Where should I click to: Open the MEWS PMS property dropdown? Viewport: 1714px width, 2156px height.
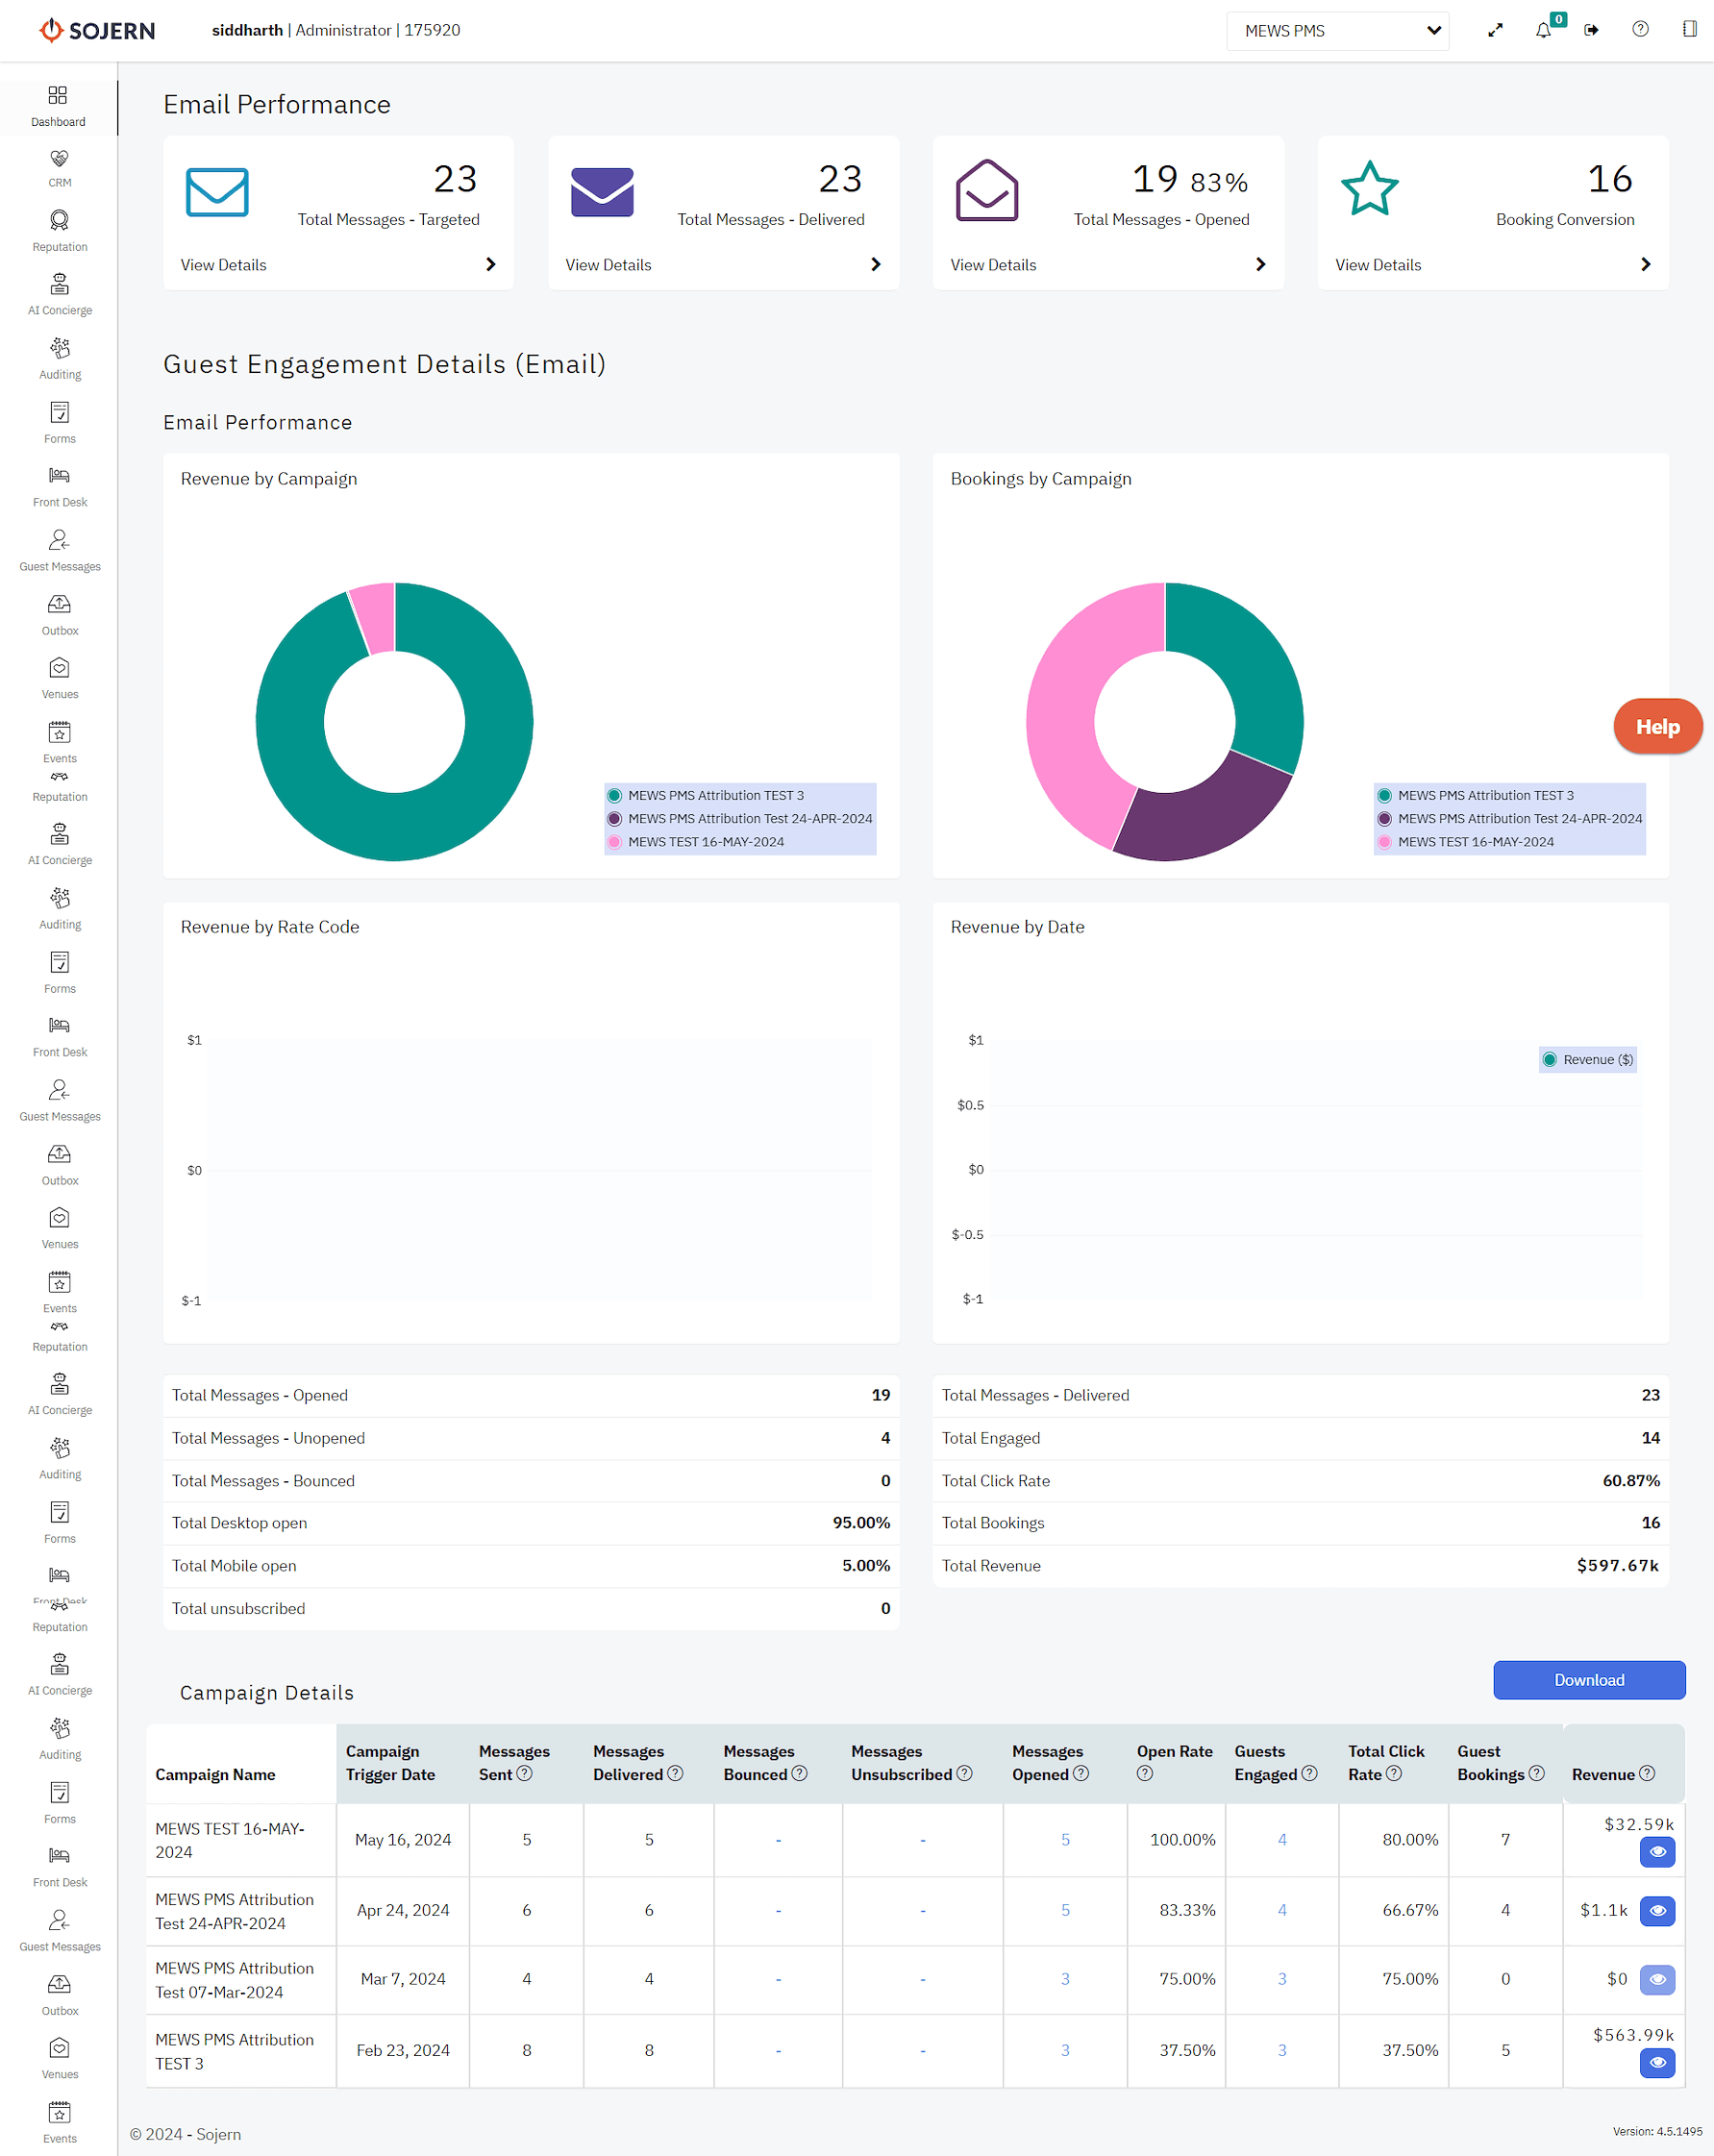point(1337,31)
